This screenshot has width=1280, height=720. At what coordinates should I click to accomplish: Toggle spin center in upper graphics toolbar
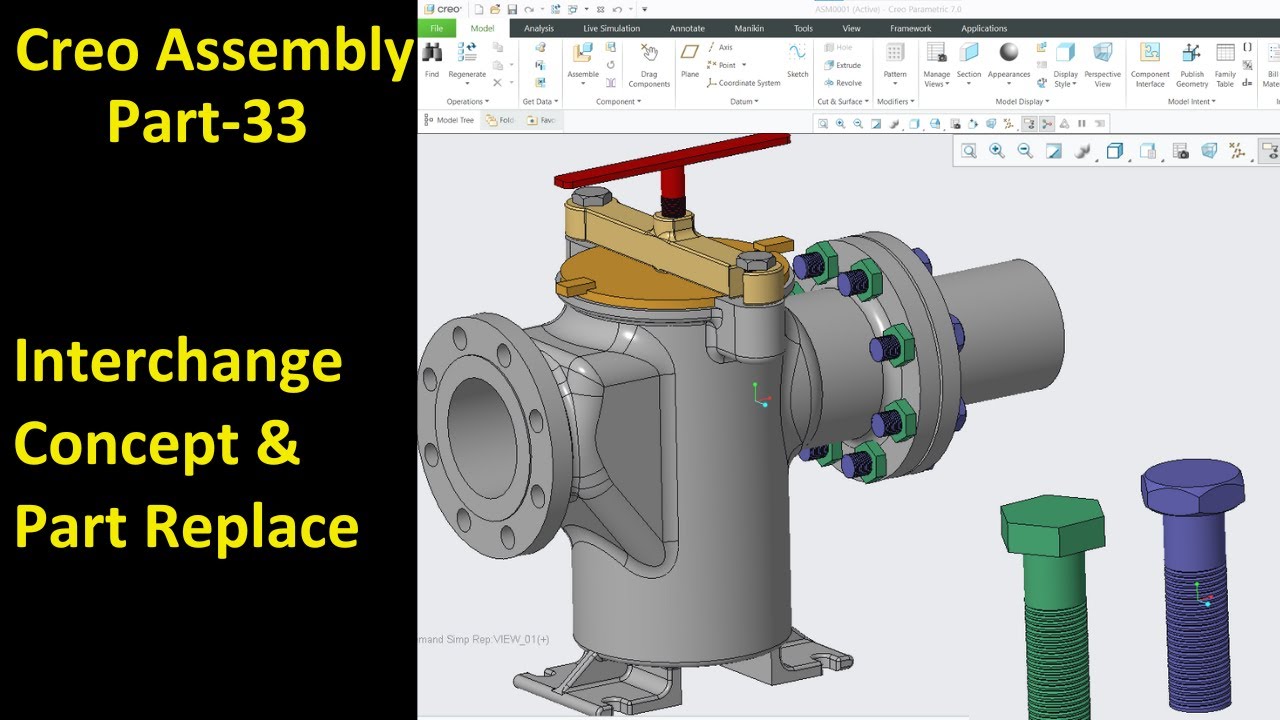tap(1047, 124)
